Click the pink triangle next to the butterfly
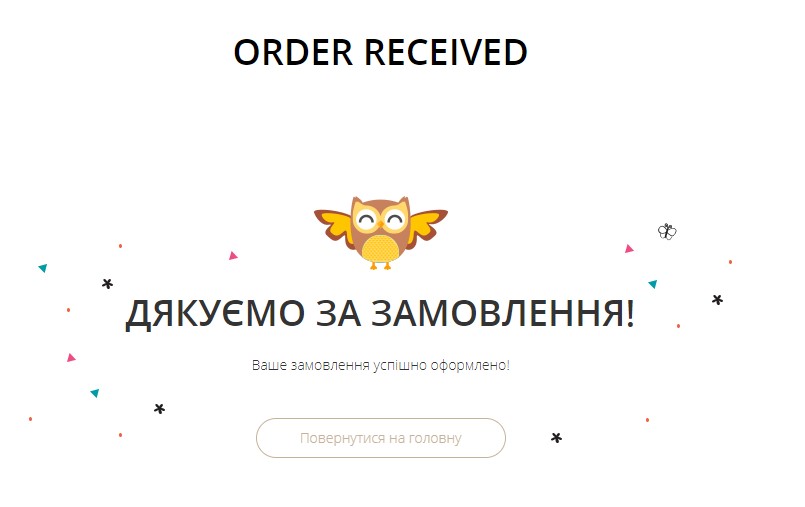The width and height of the screenshot is (805, 507). click(x=629, y=249)
